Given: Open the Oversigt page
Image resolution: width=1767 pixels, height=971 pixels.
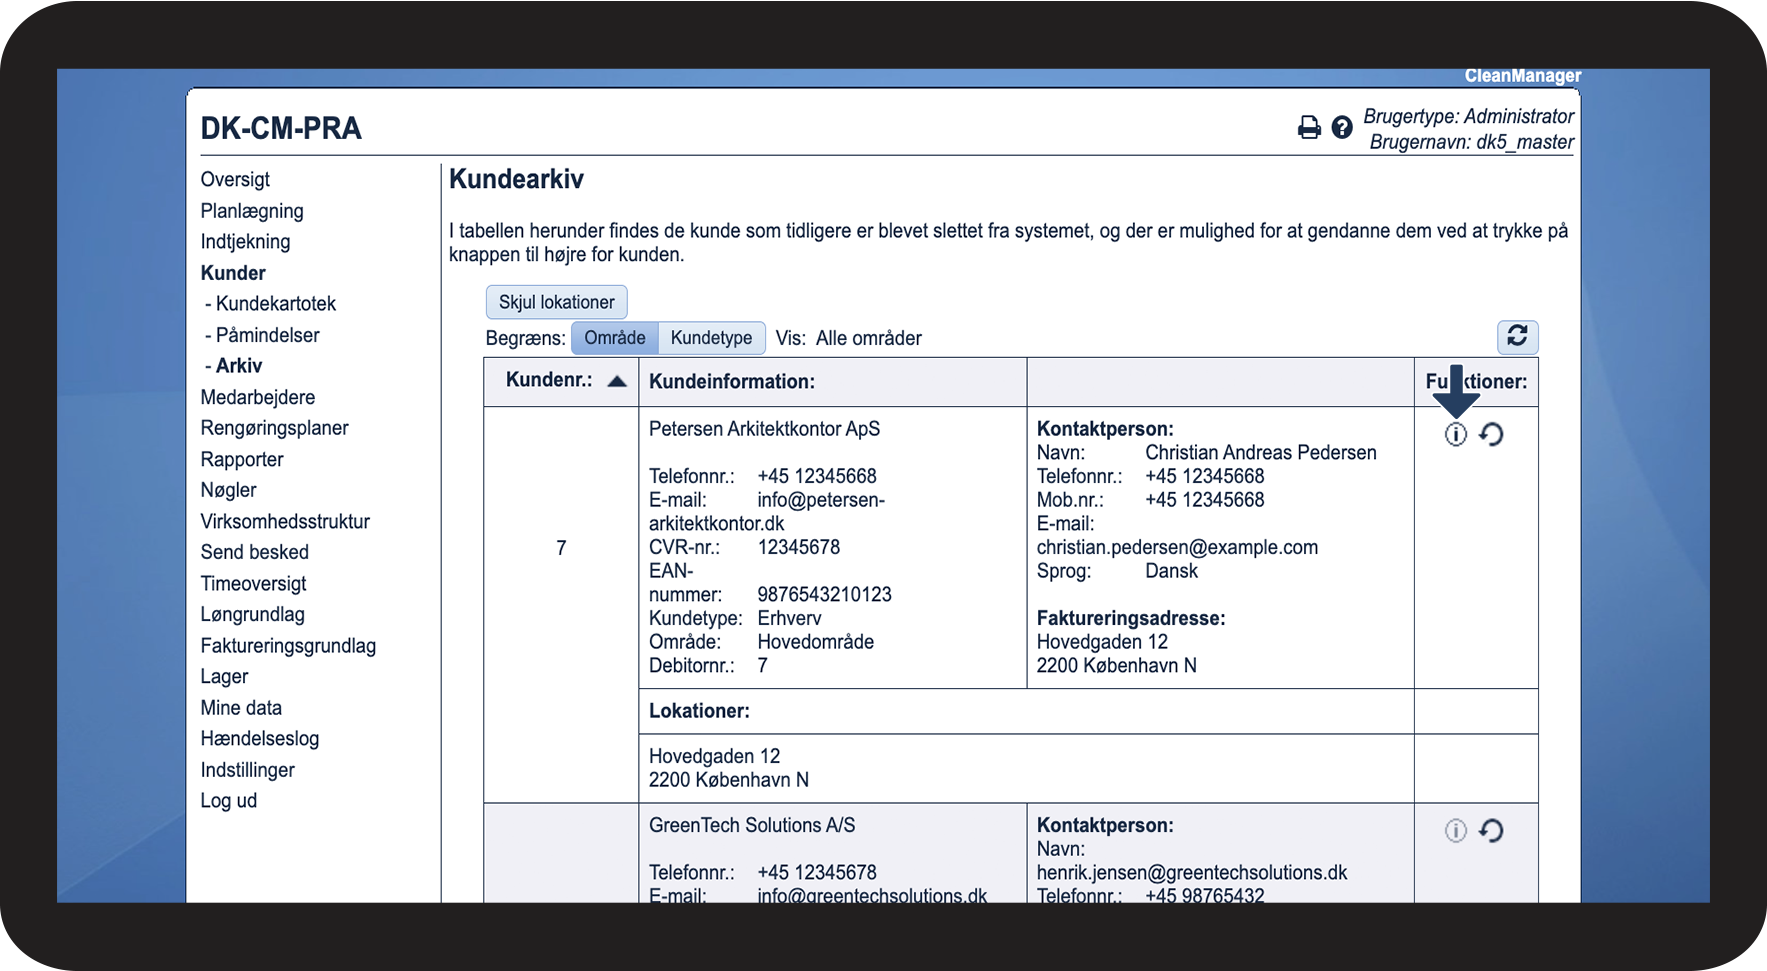Looking at the screenshot, I should pos(235,180).
